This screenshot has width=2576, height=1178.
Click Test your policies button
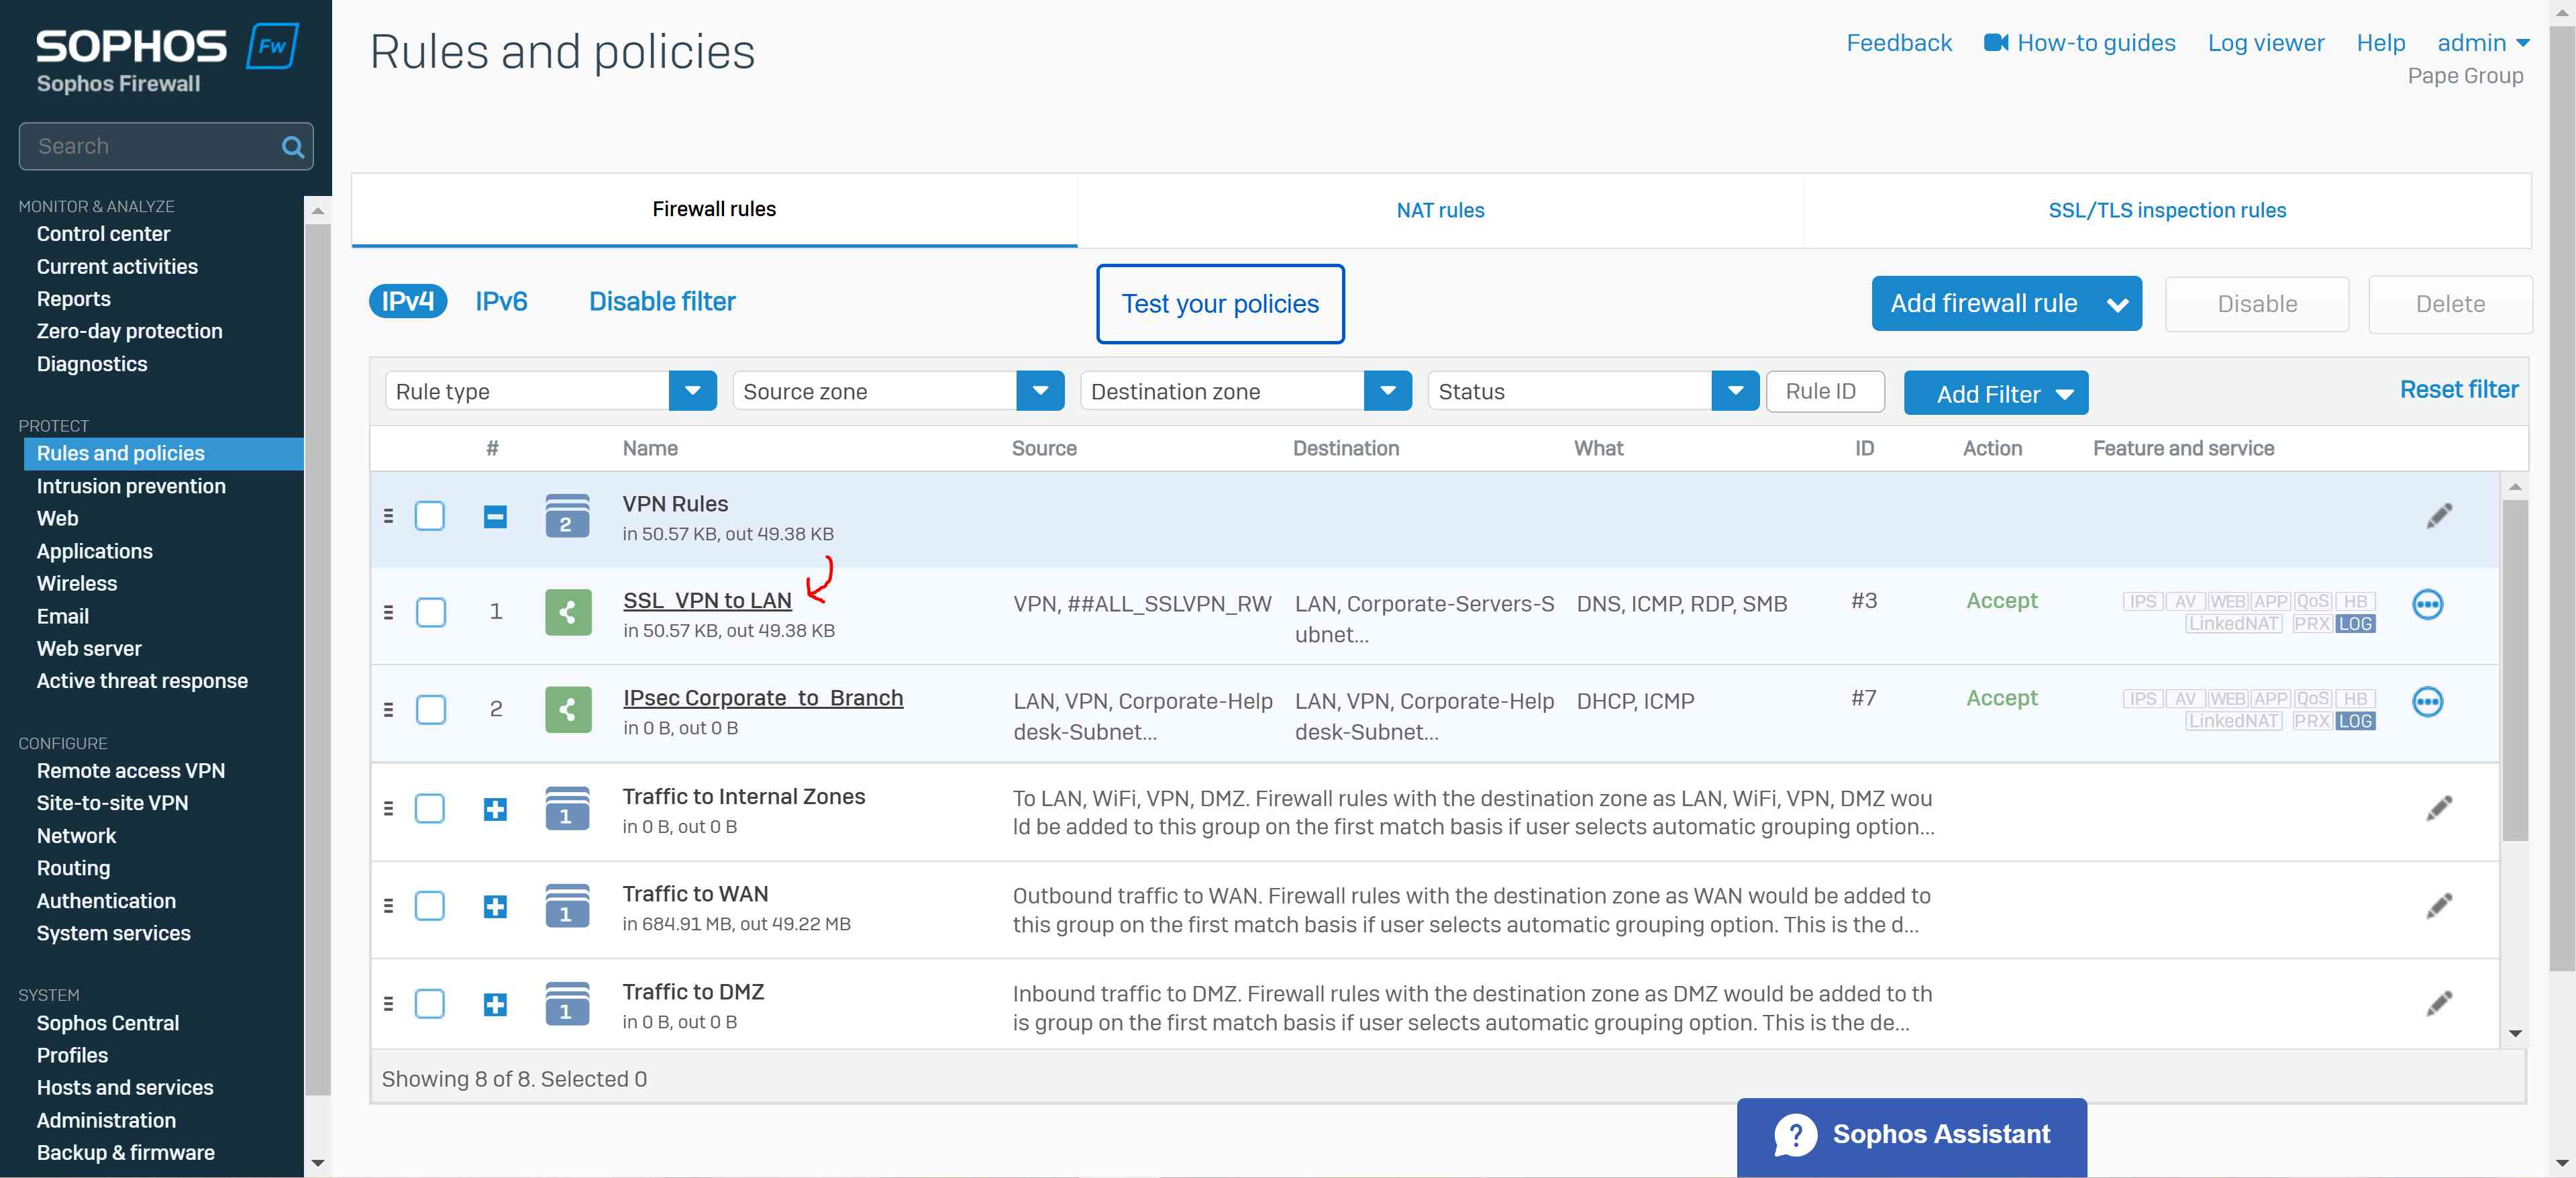pyautogui.click(x=1220, y=304)
